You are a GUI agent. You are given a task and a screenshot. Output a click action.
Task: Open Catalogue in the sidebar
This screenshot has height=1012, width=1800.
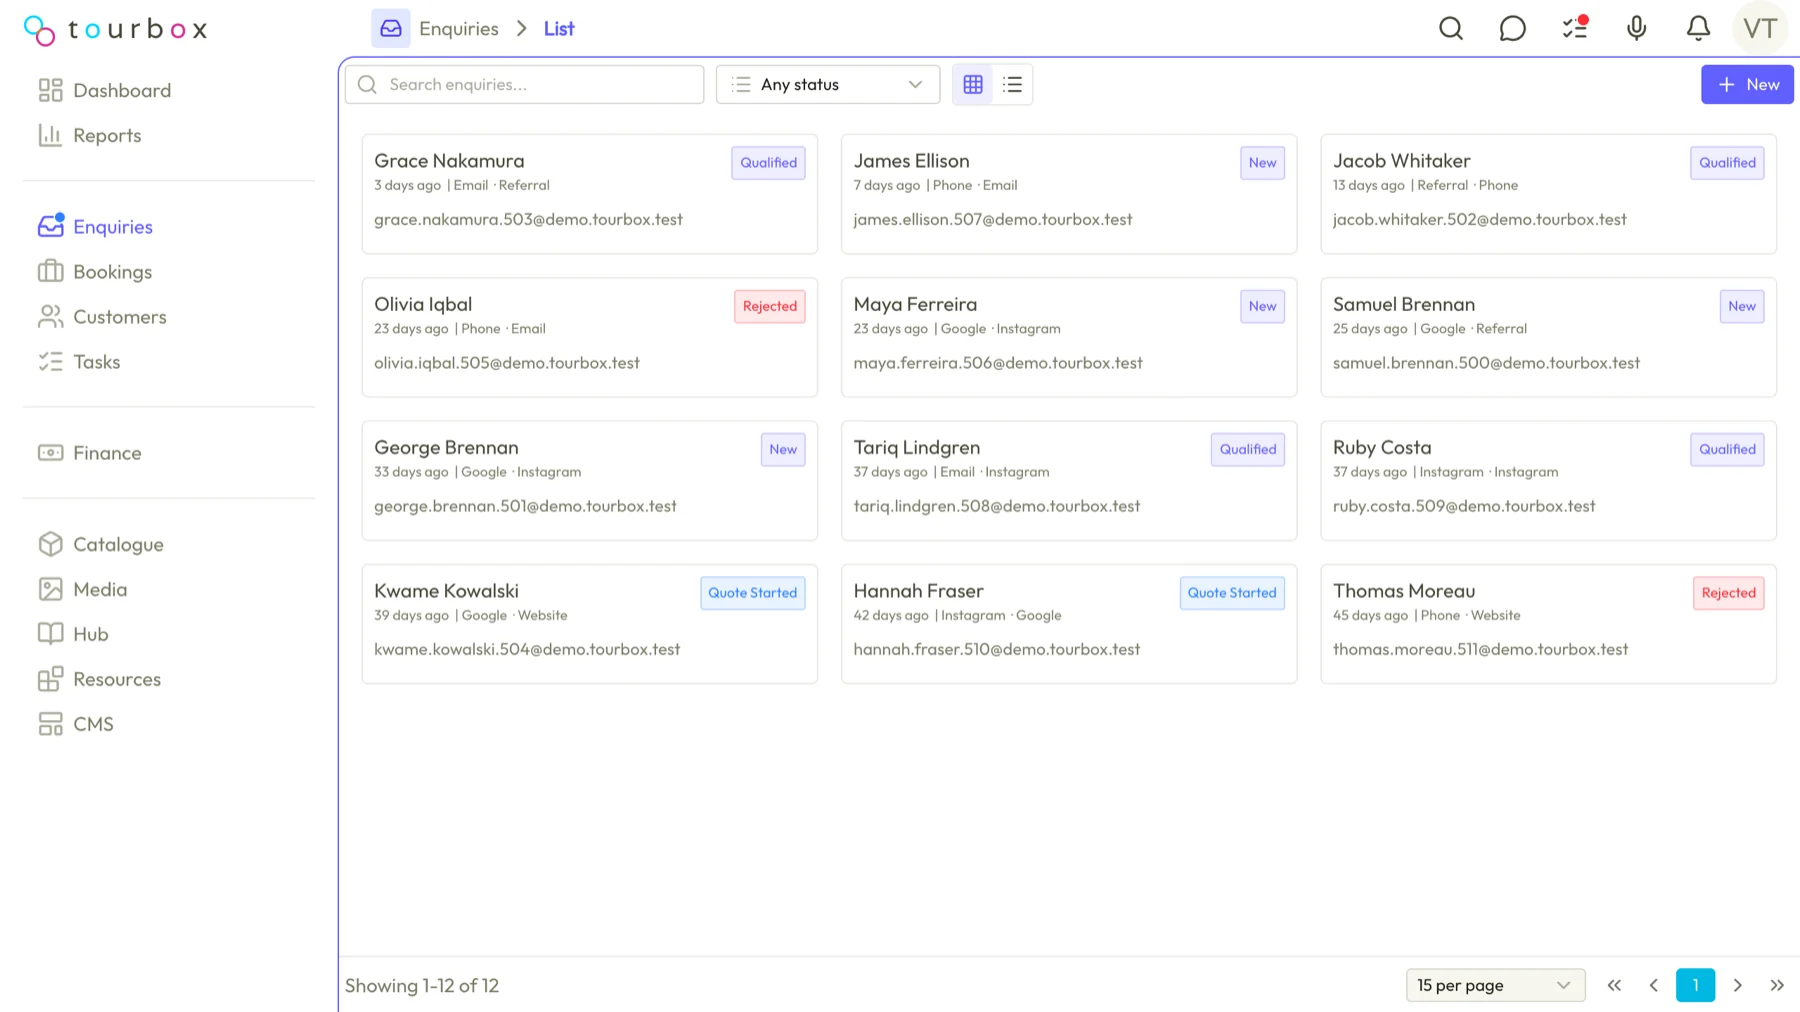(x=101, y=544)
